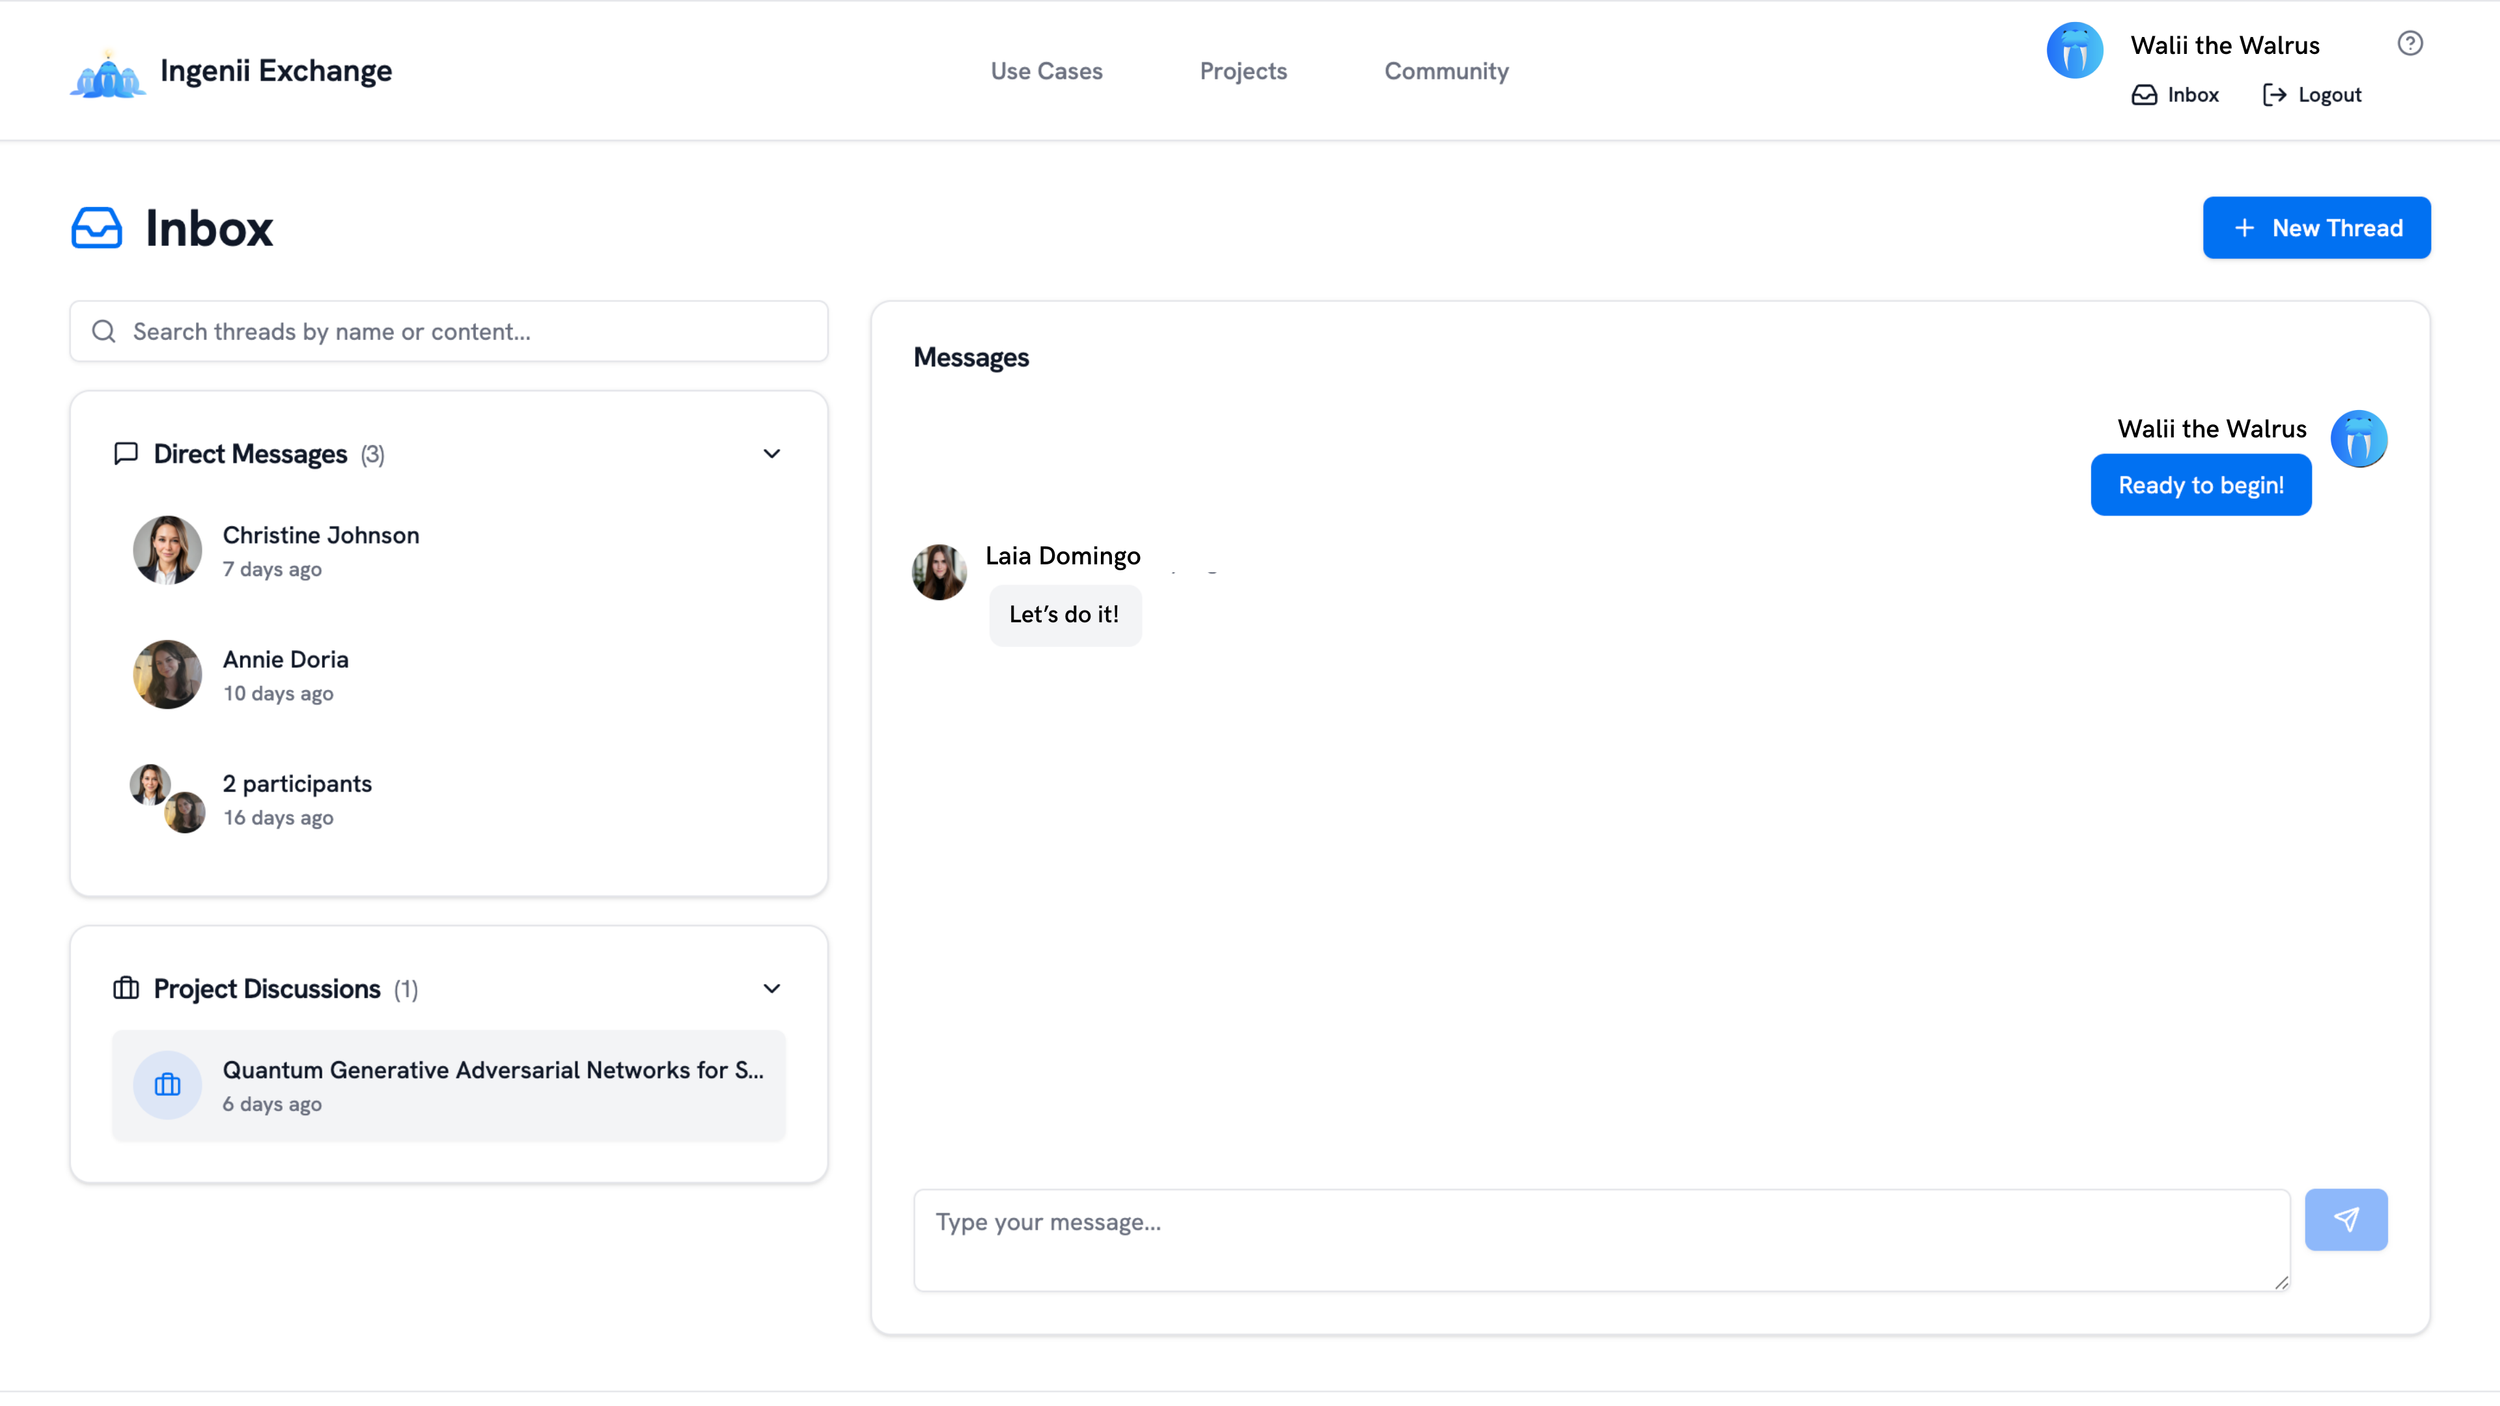
Task: Collapse the Project Discussions section
Action: click(771, 988)
